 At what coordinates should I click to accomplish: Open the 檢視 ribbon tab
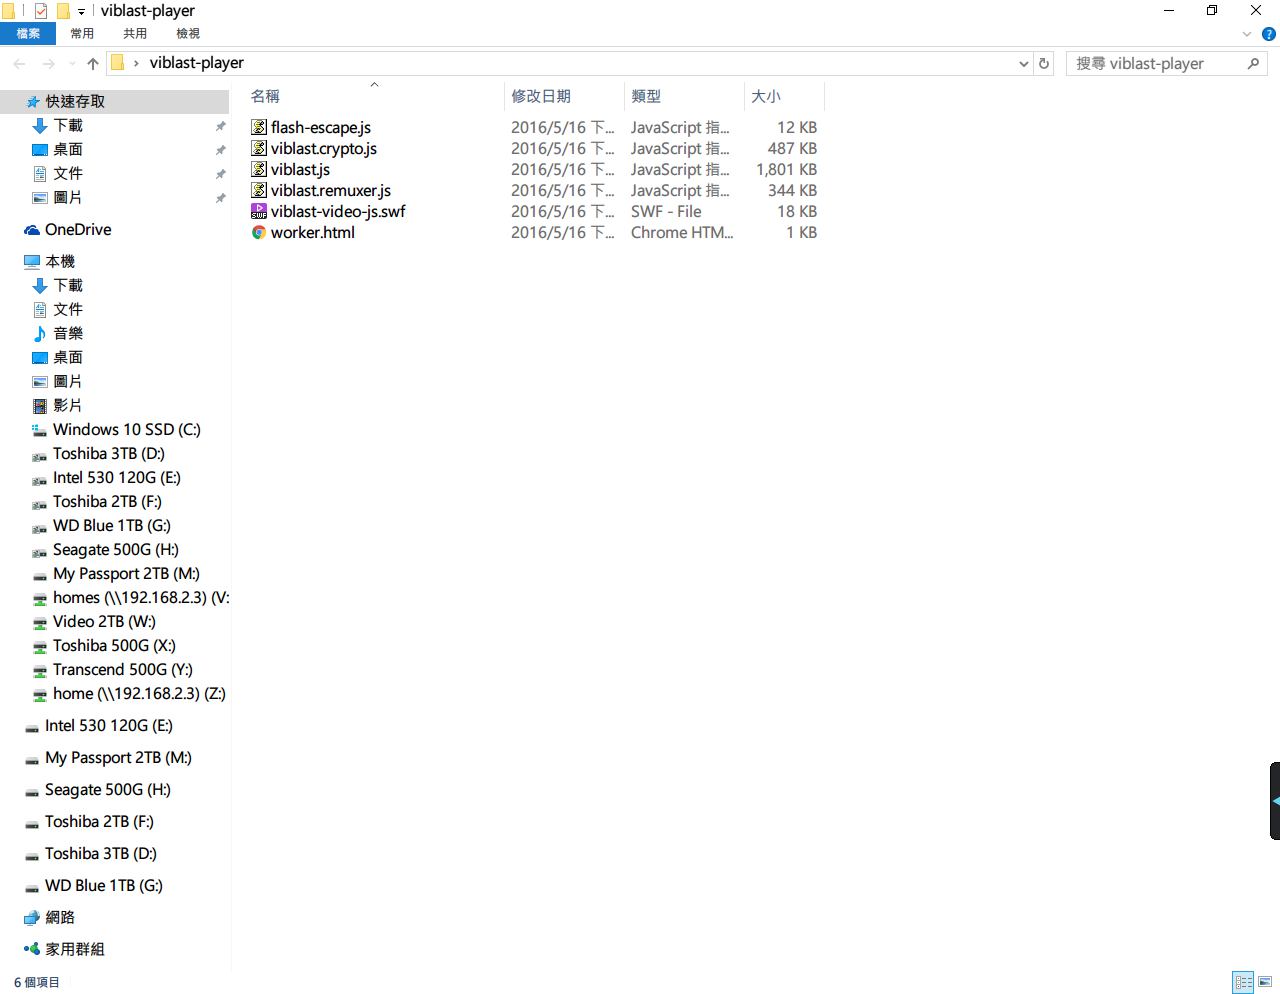point(188,34)
